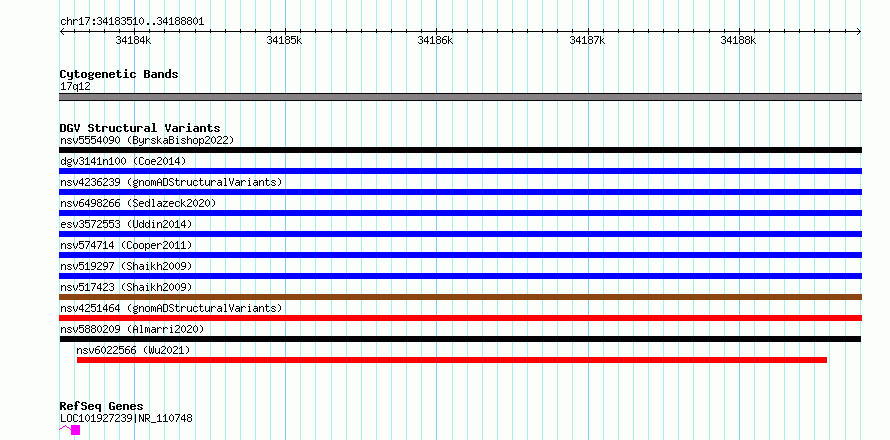The height and width of the screenshot is (440, 890).
Task: Click the 34184k ruler tick label
Action: tap(133, 40)
